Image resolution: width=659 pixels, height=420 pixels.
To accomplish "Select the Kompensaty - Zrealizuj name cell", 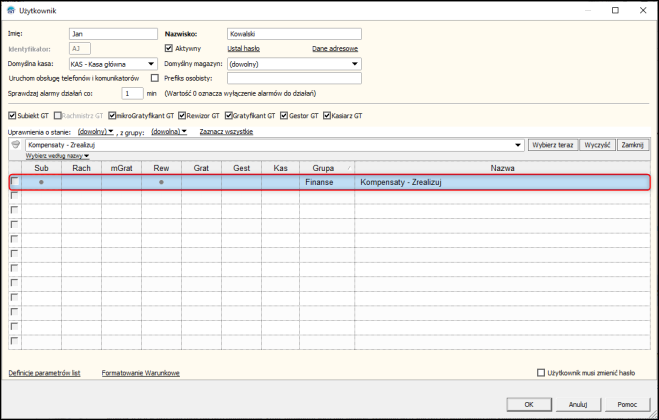I will pyautogui.click(x=502, y=182).
